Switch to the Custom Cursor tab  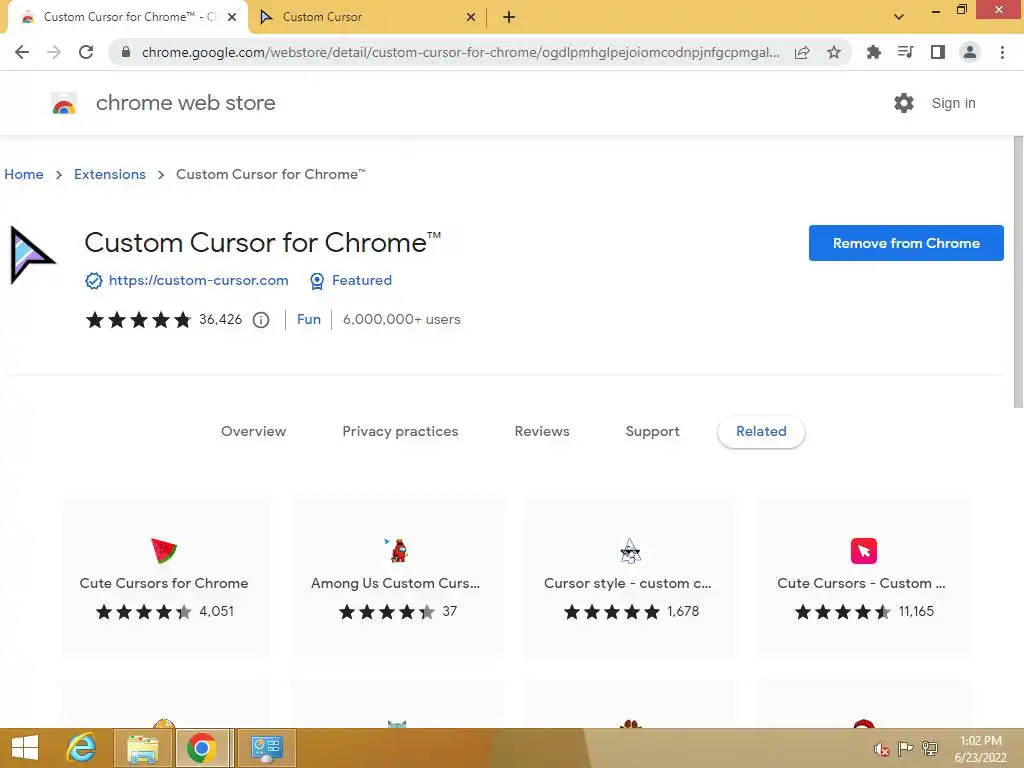367,17
